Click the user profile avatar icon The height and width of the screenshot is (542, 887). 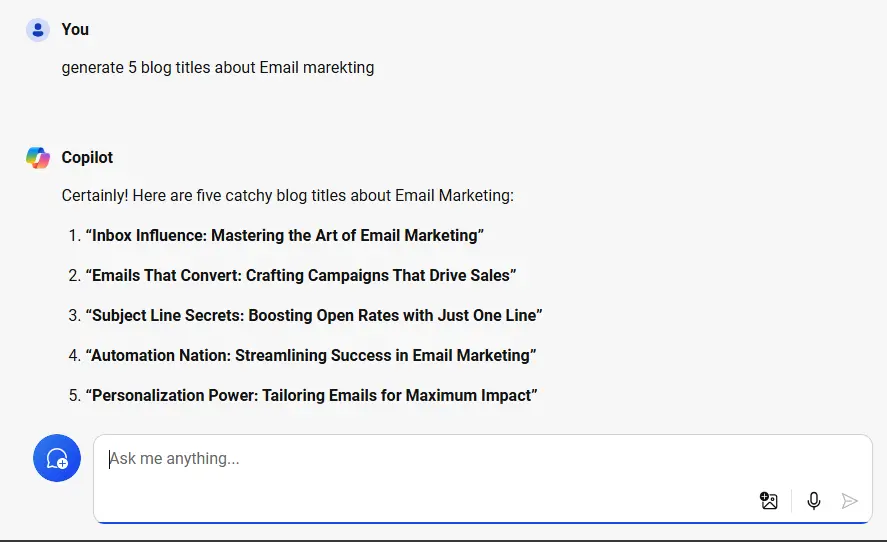[37, 30]
